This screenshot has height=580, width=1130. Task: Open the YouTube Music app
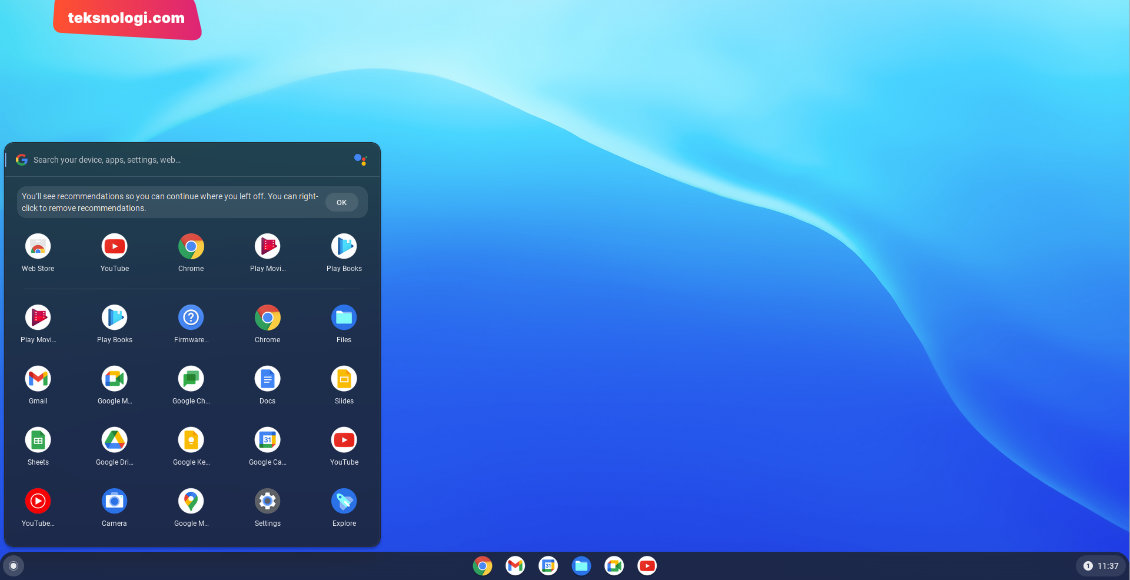tap(38, 501)
